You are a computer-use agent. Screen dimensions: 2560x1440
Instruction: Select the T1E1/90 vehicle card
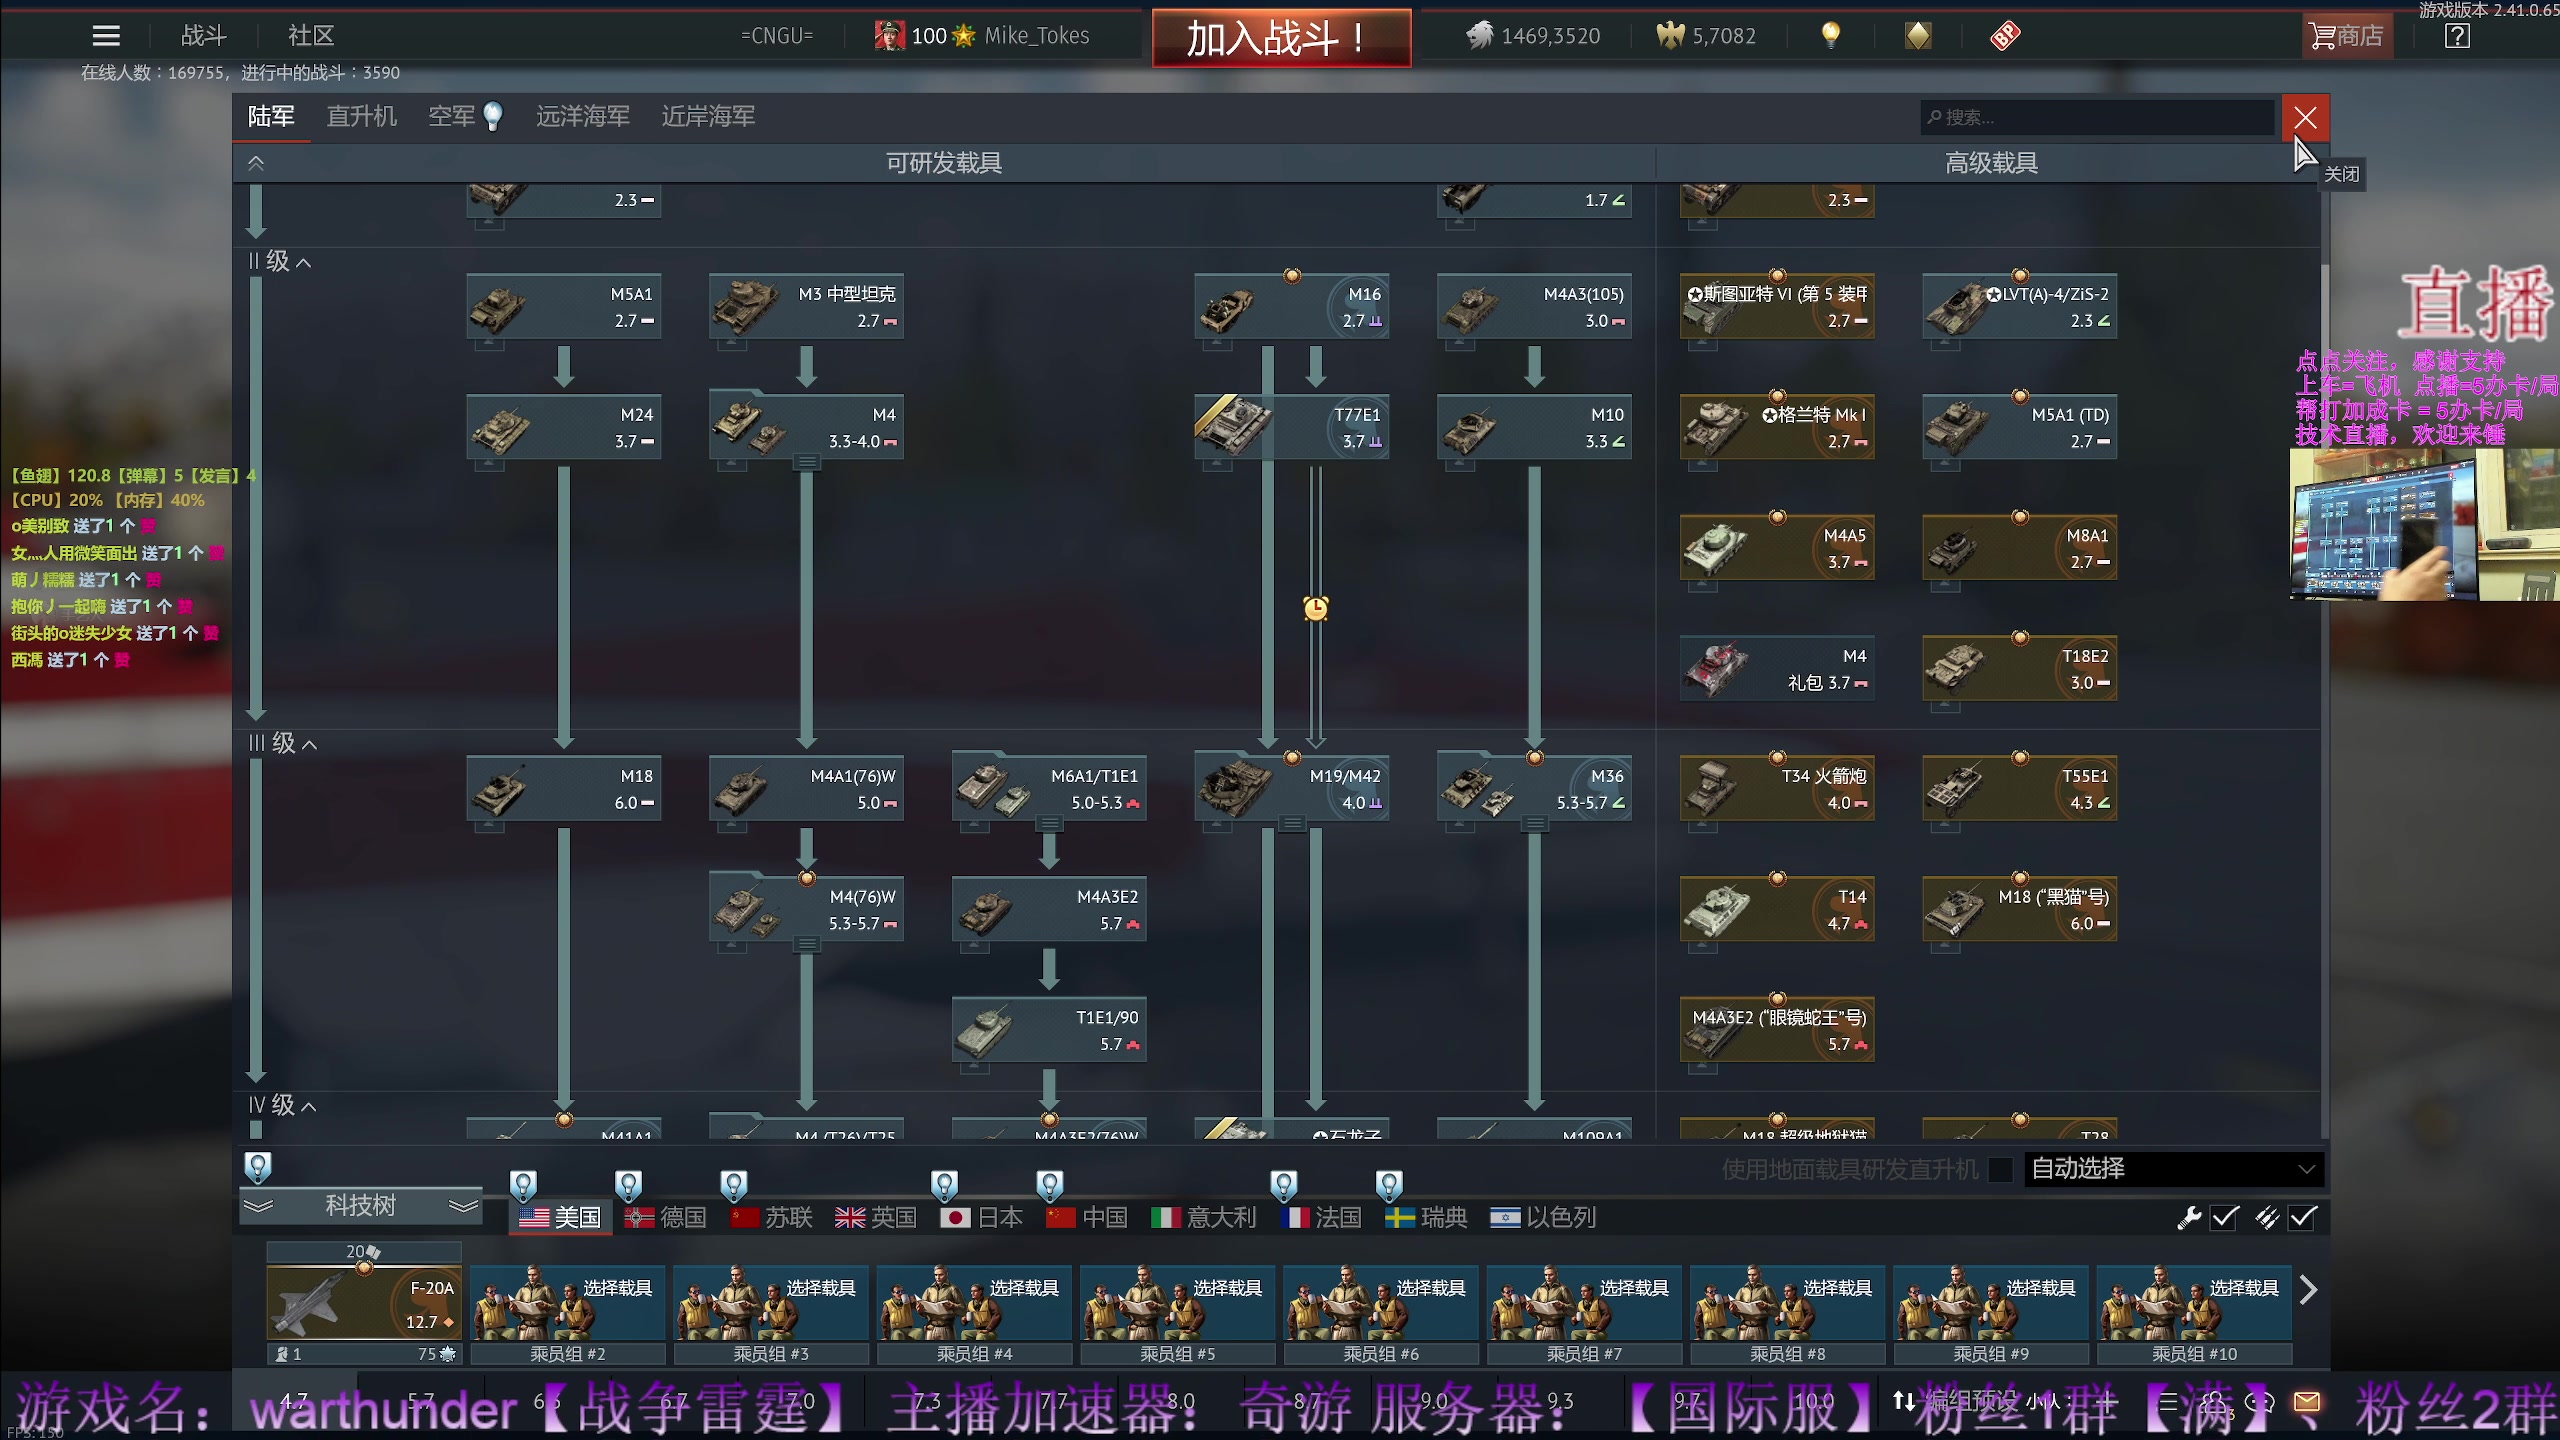point(1049,1030)
